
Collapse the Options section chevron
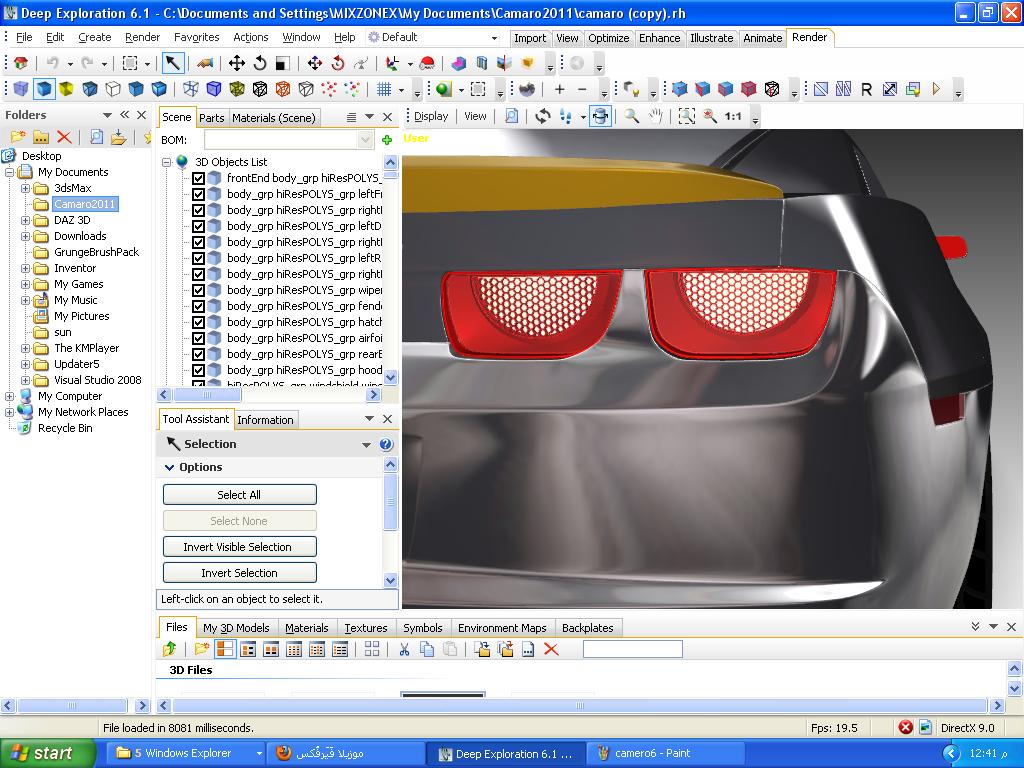(169, 467)
